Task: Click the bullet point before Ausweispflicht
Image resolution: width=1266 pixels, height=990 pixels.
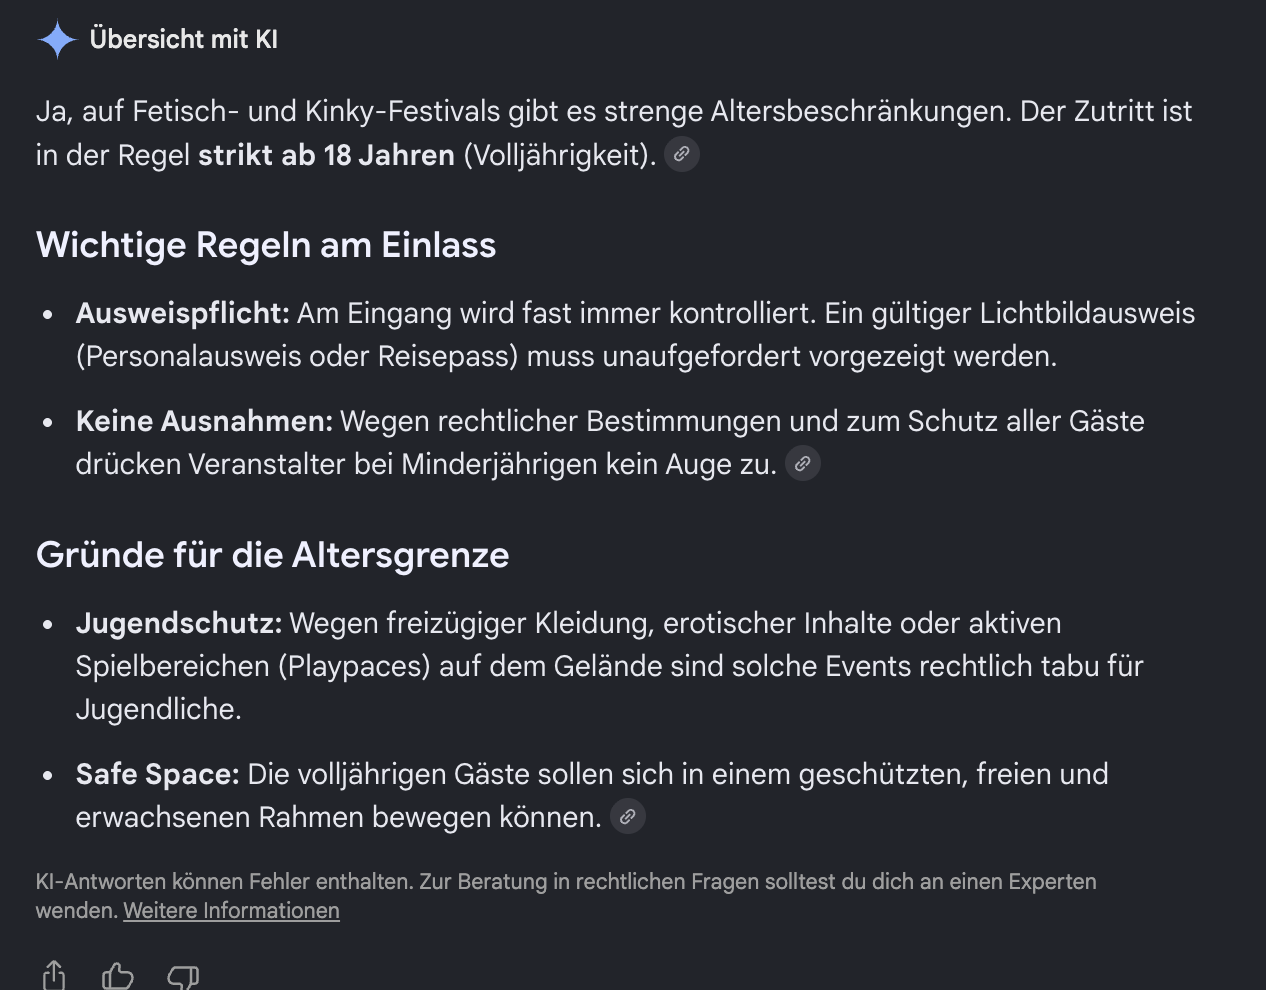Action: click(x=48, y=314)
